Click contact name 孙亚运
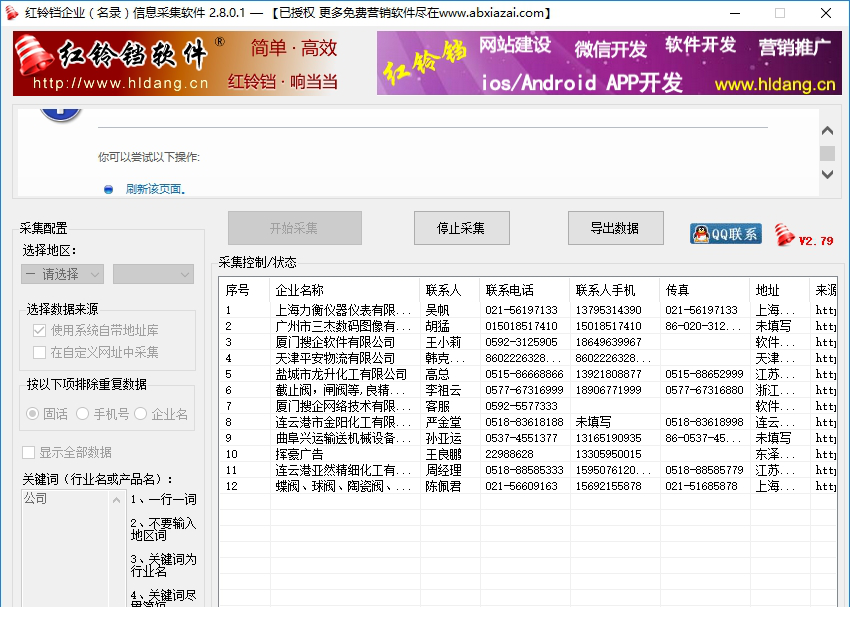 click(443, 438)
